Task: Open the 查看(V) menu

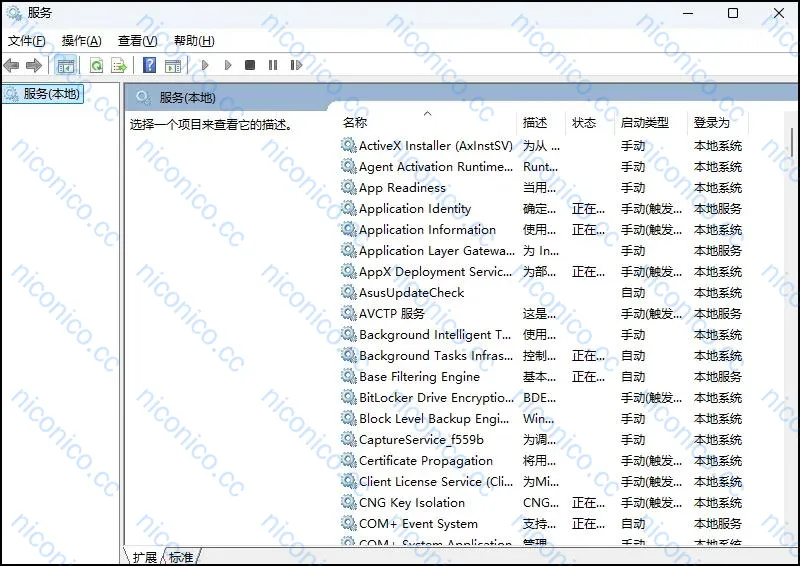Action: [x=138, y=41]
